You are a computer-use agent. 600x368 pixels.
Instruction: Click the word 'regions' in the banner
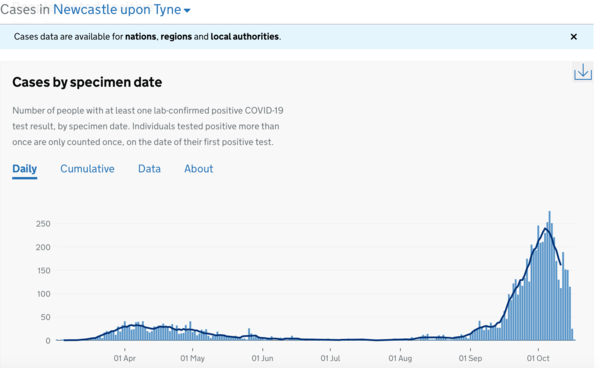tap(176, 37)
